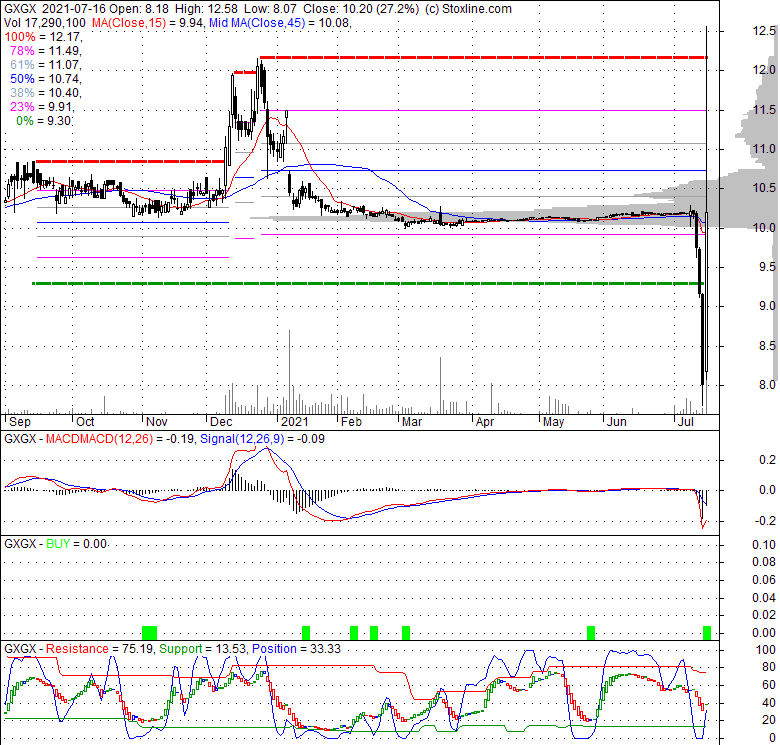Select the 0% = 9.30 Fibonacci level
The image size is (780, 745).
coord(44,120)
